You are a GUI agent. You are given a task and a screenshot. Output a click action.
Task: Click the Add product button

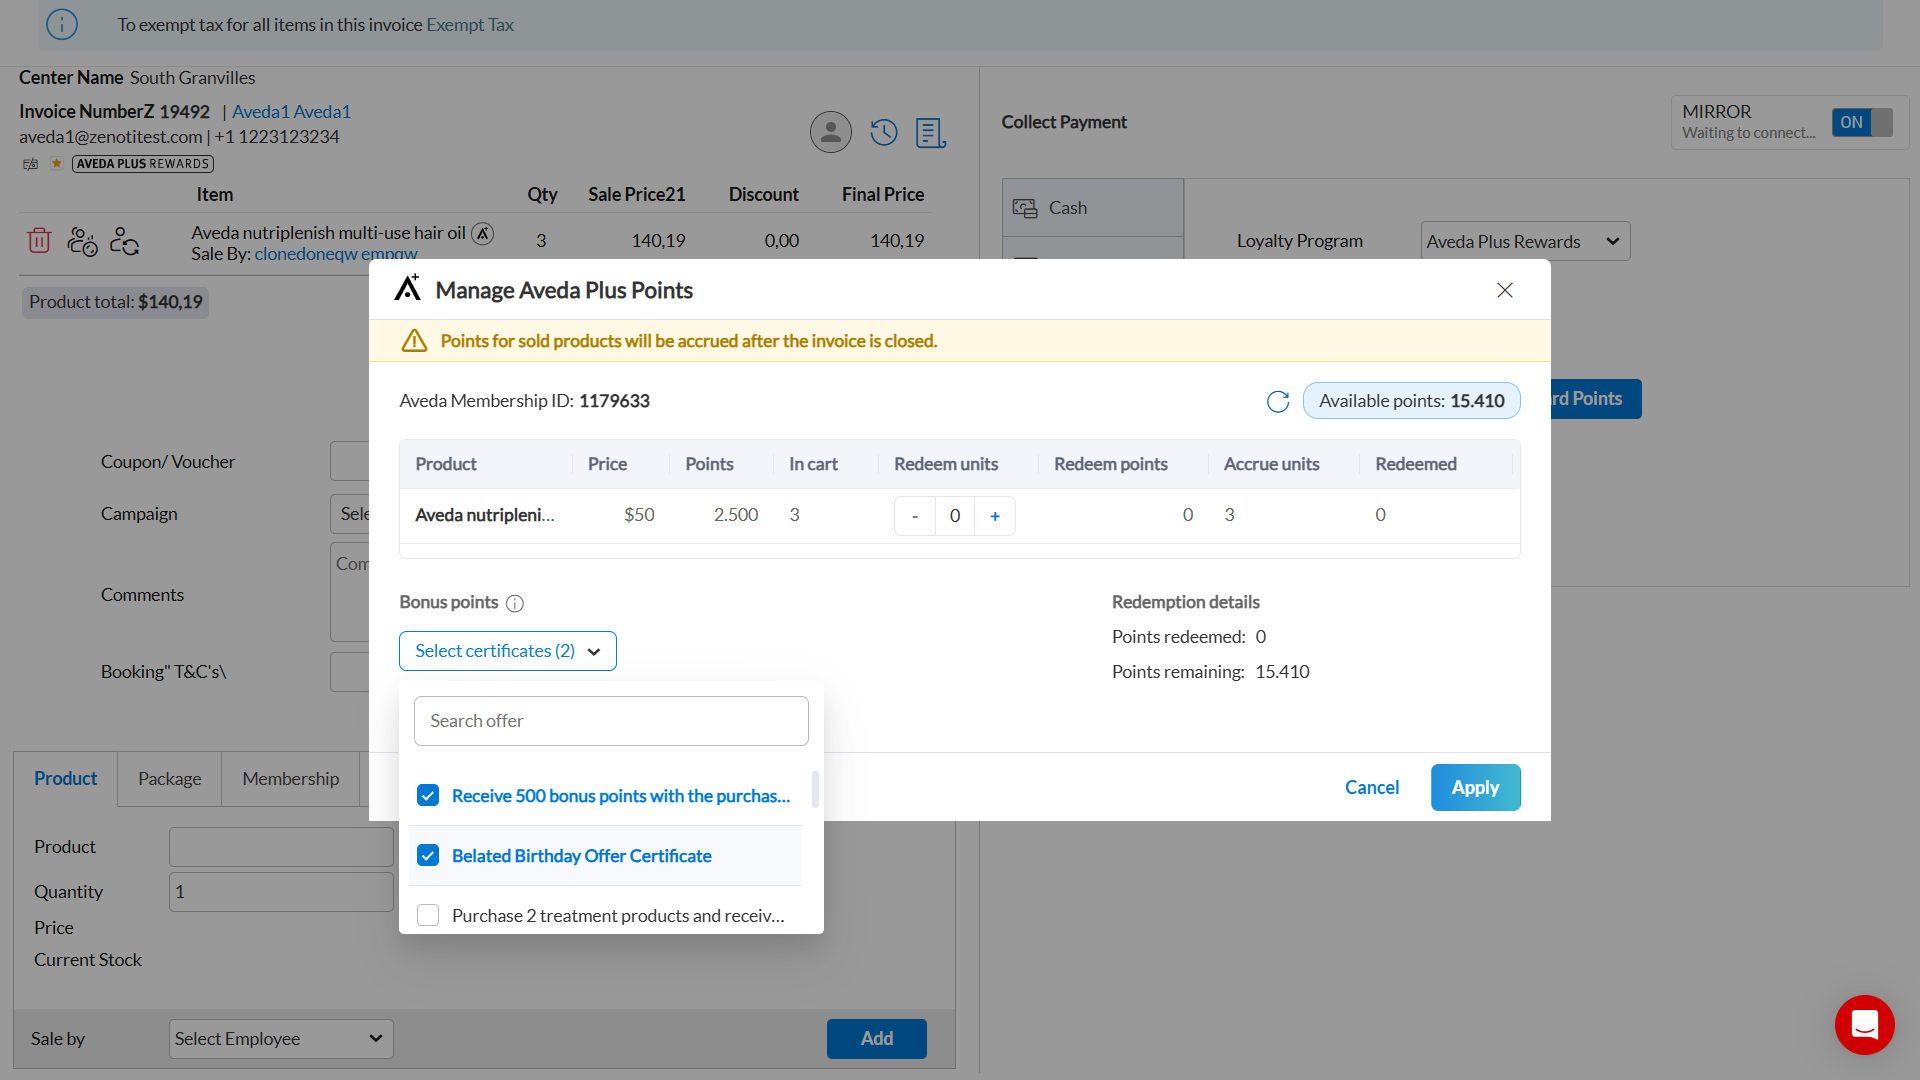(x=877, y=1038)
